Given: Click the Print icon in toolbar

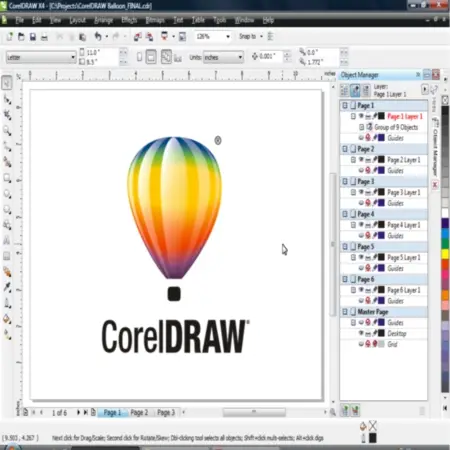Looking at the screenshot, I should pos(44,37).
